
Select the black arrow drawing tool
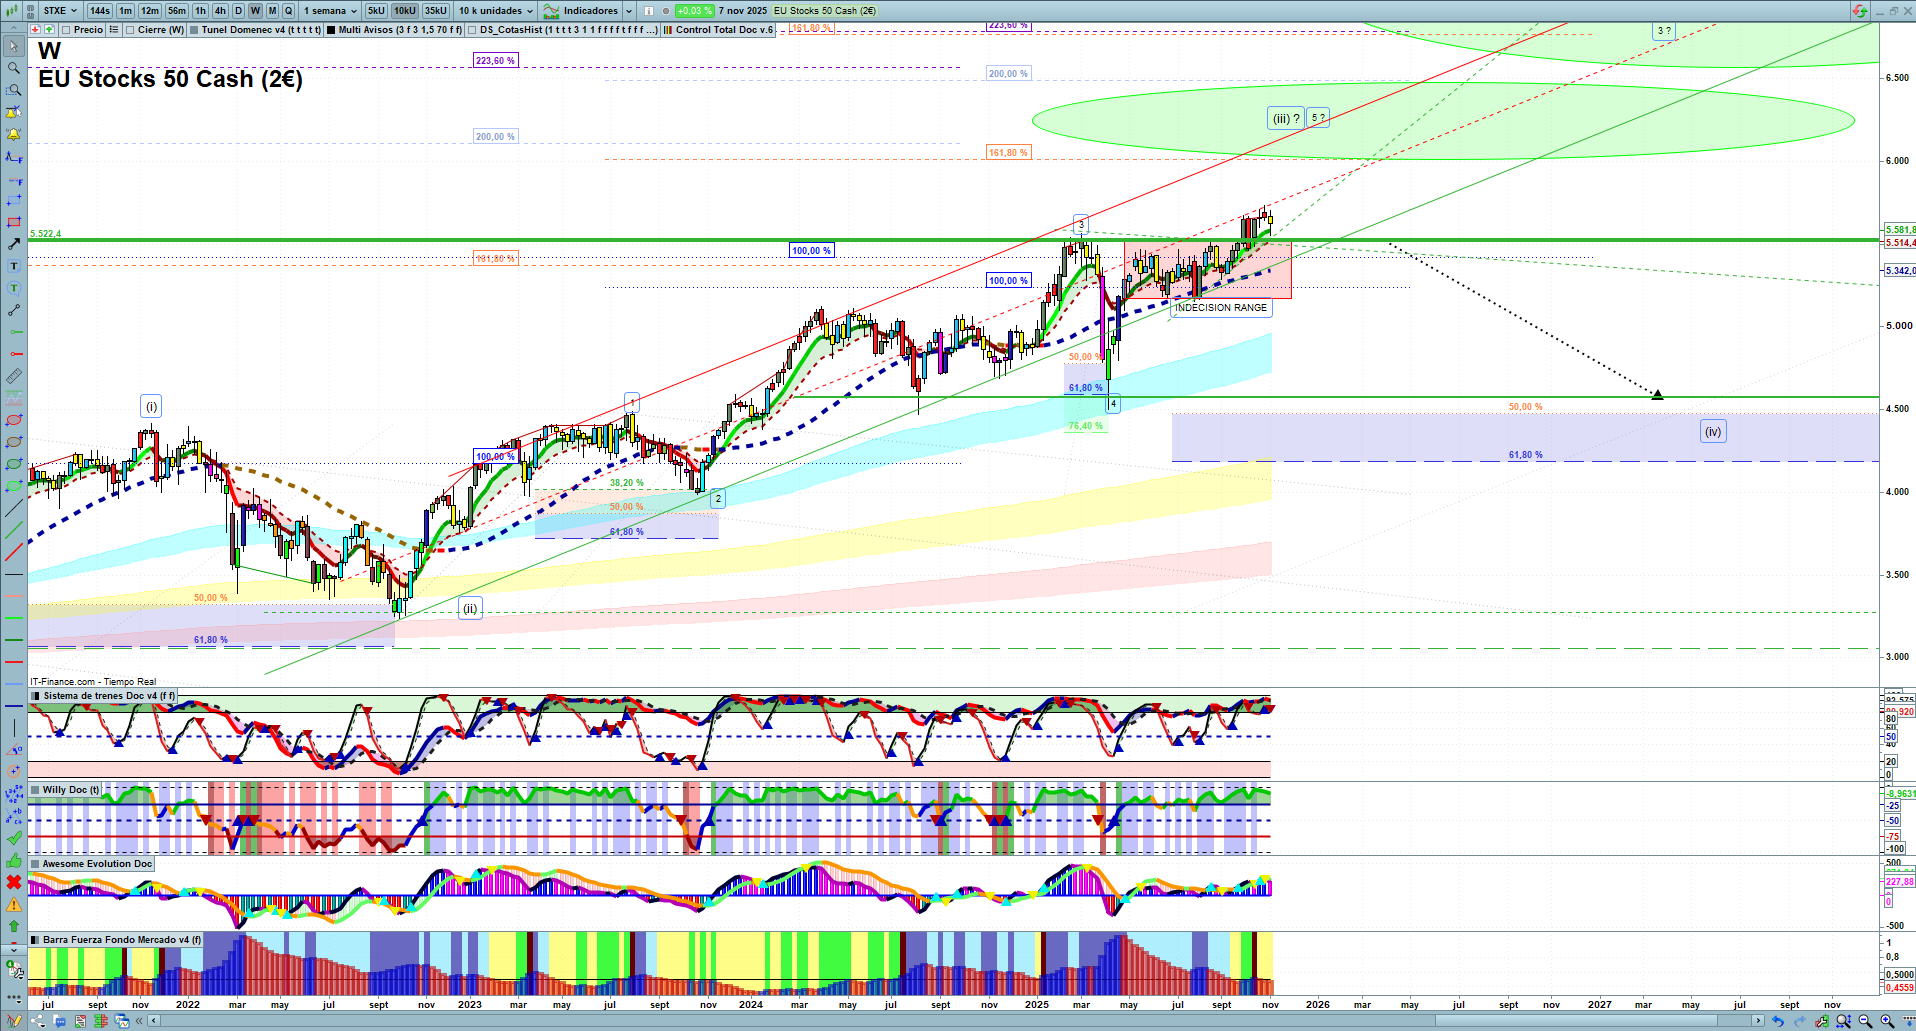tap(14, 244)
